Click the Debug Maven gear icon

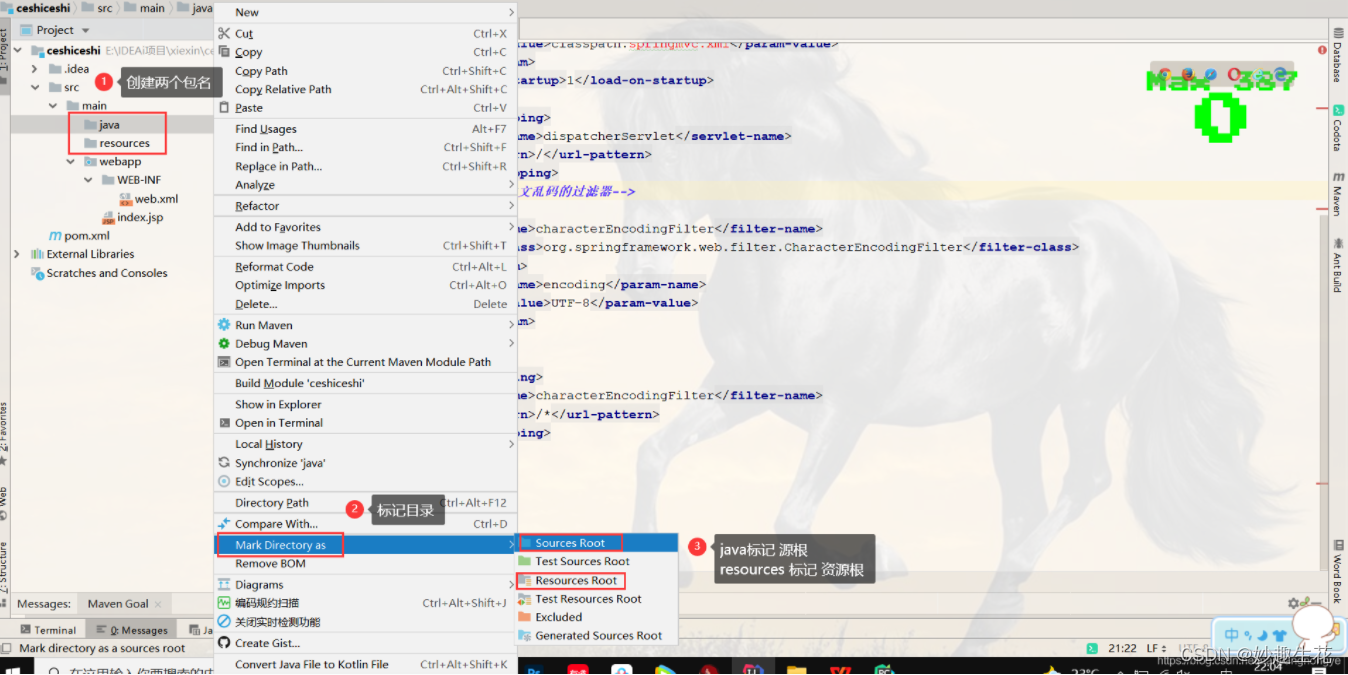point(224,343)
